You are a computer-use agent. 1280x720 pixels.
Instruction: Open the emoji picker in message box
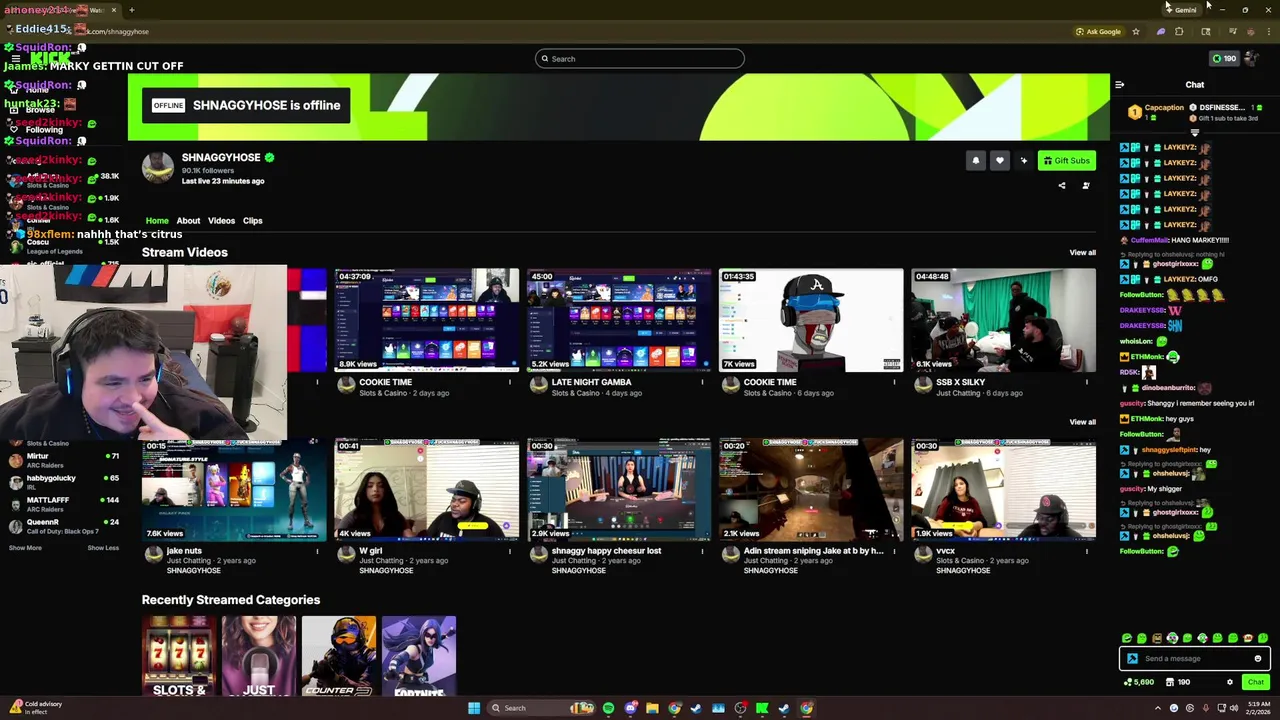[x=1257, y=658]
